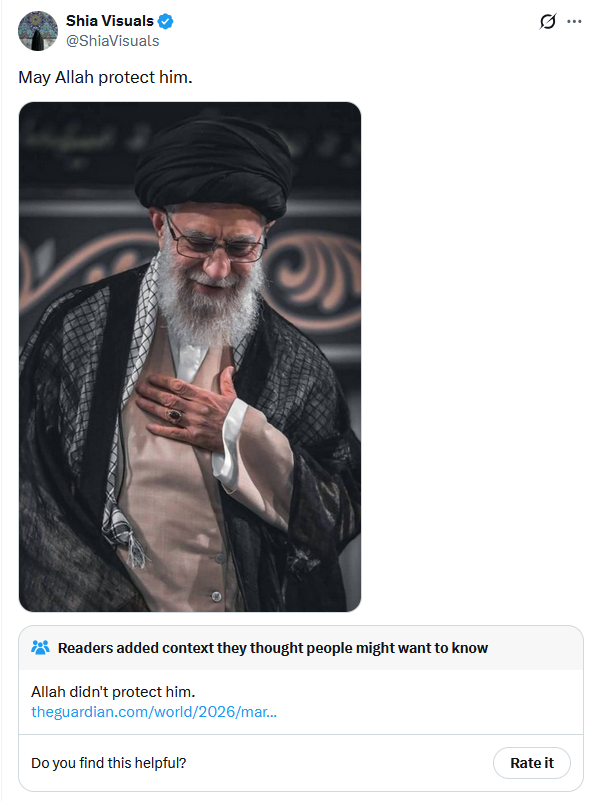Click the Community Notes people icon
597x801 pixels.
point(40,648)
